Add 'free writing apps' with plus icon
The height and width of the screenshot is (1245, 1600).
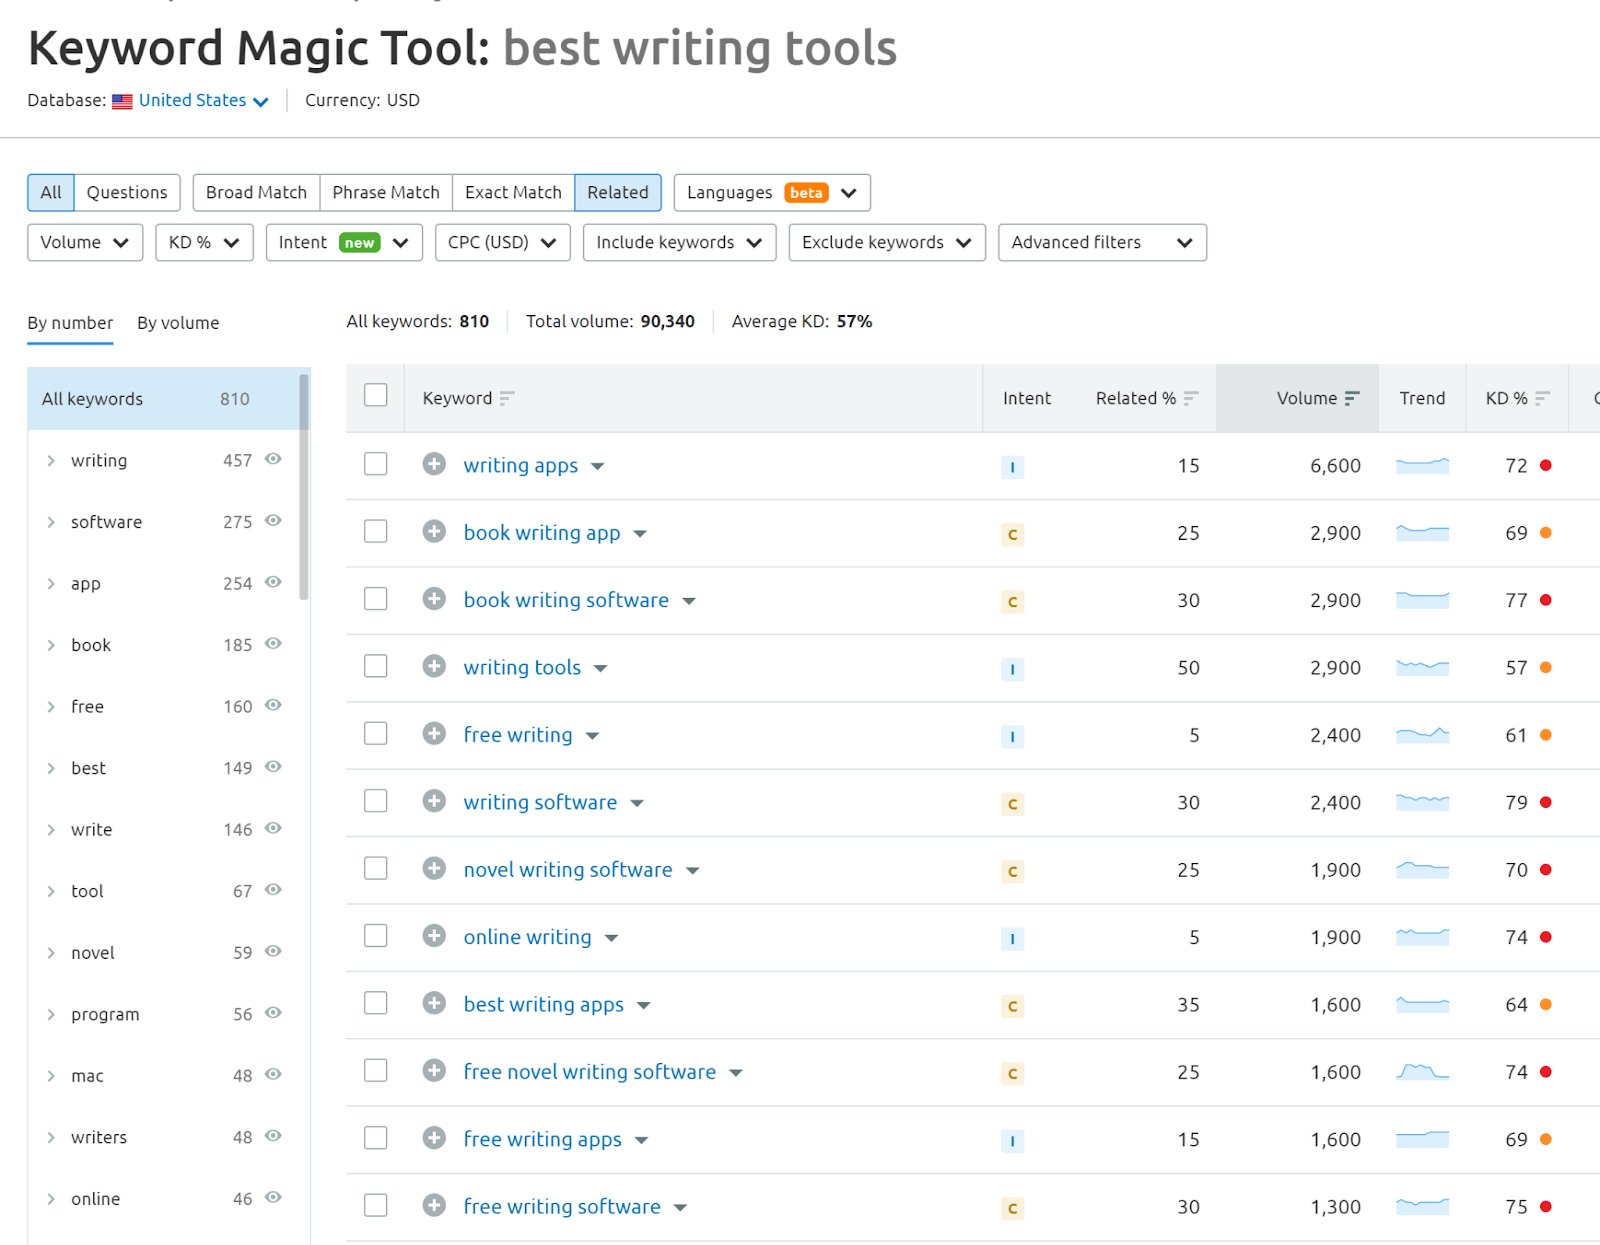pos(434,1138)
